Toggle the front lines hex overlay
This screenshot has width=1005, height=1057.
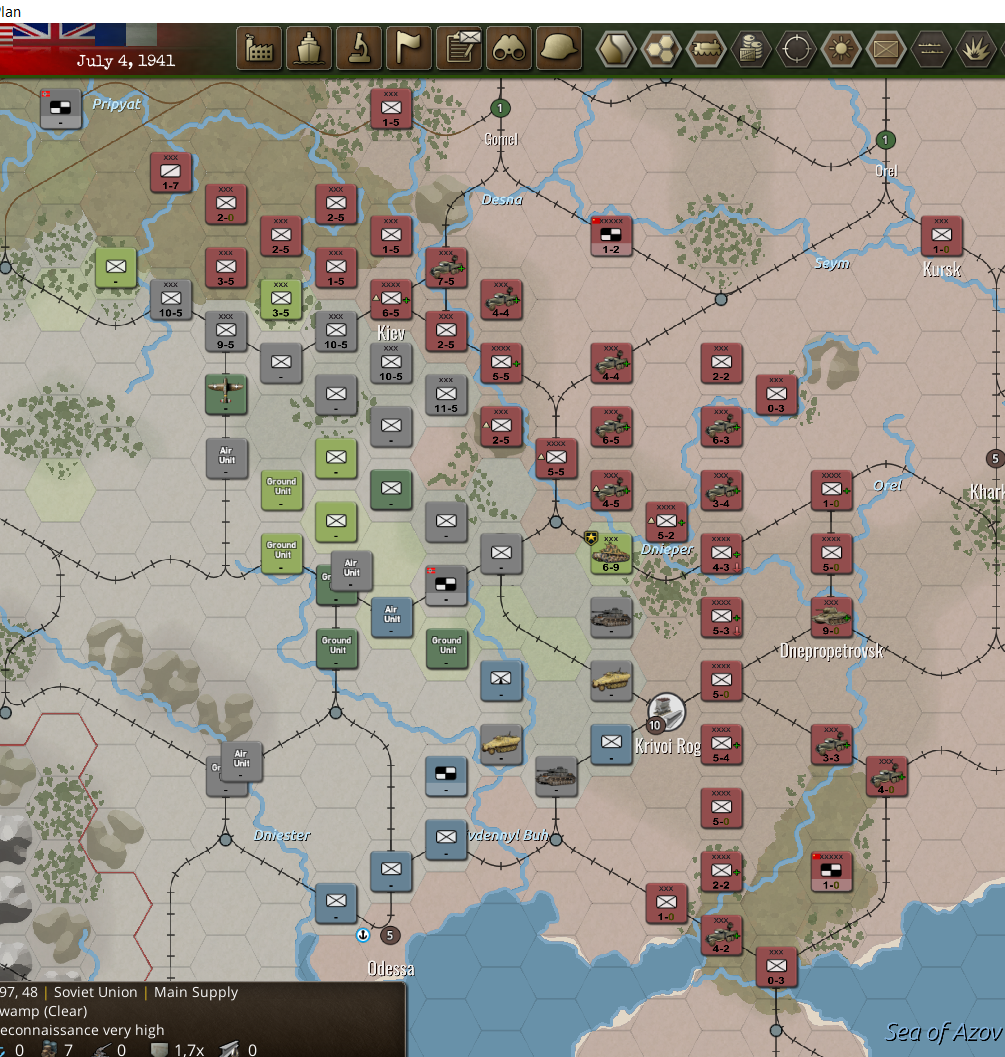(931, 49)
